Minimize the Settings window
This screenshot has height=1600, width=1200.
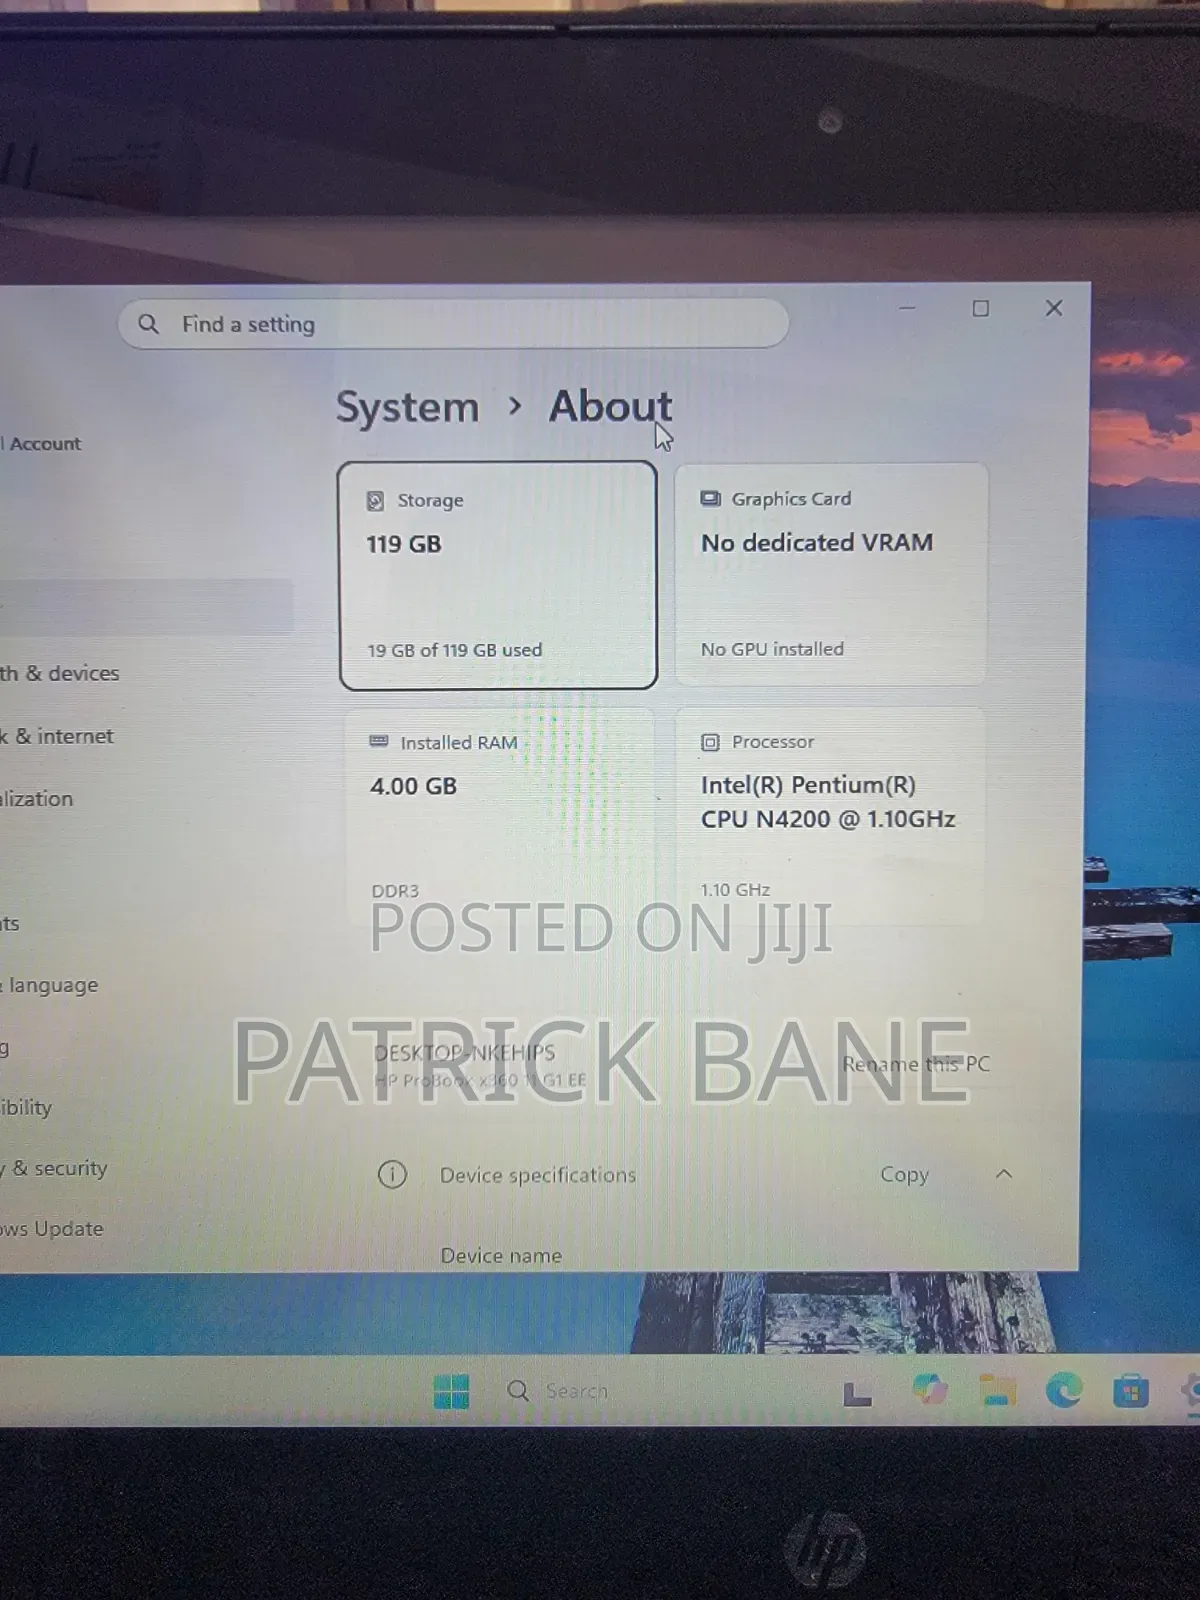click(907, 308)
